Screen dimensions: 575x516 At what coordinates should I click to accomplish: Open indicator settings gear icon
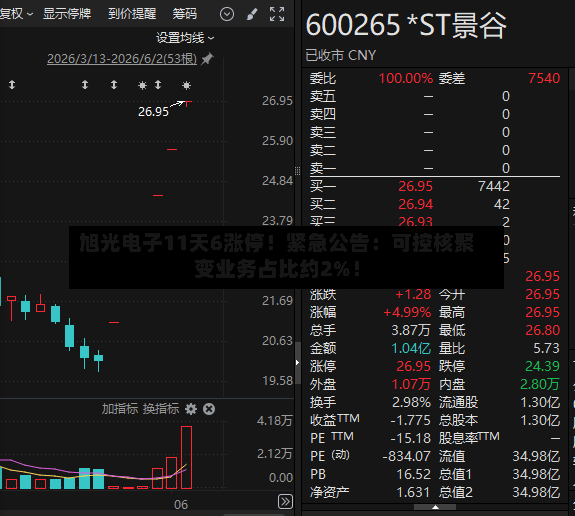tap(191, 409)
